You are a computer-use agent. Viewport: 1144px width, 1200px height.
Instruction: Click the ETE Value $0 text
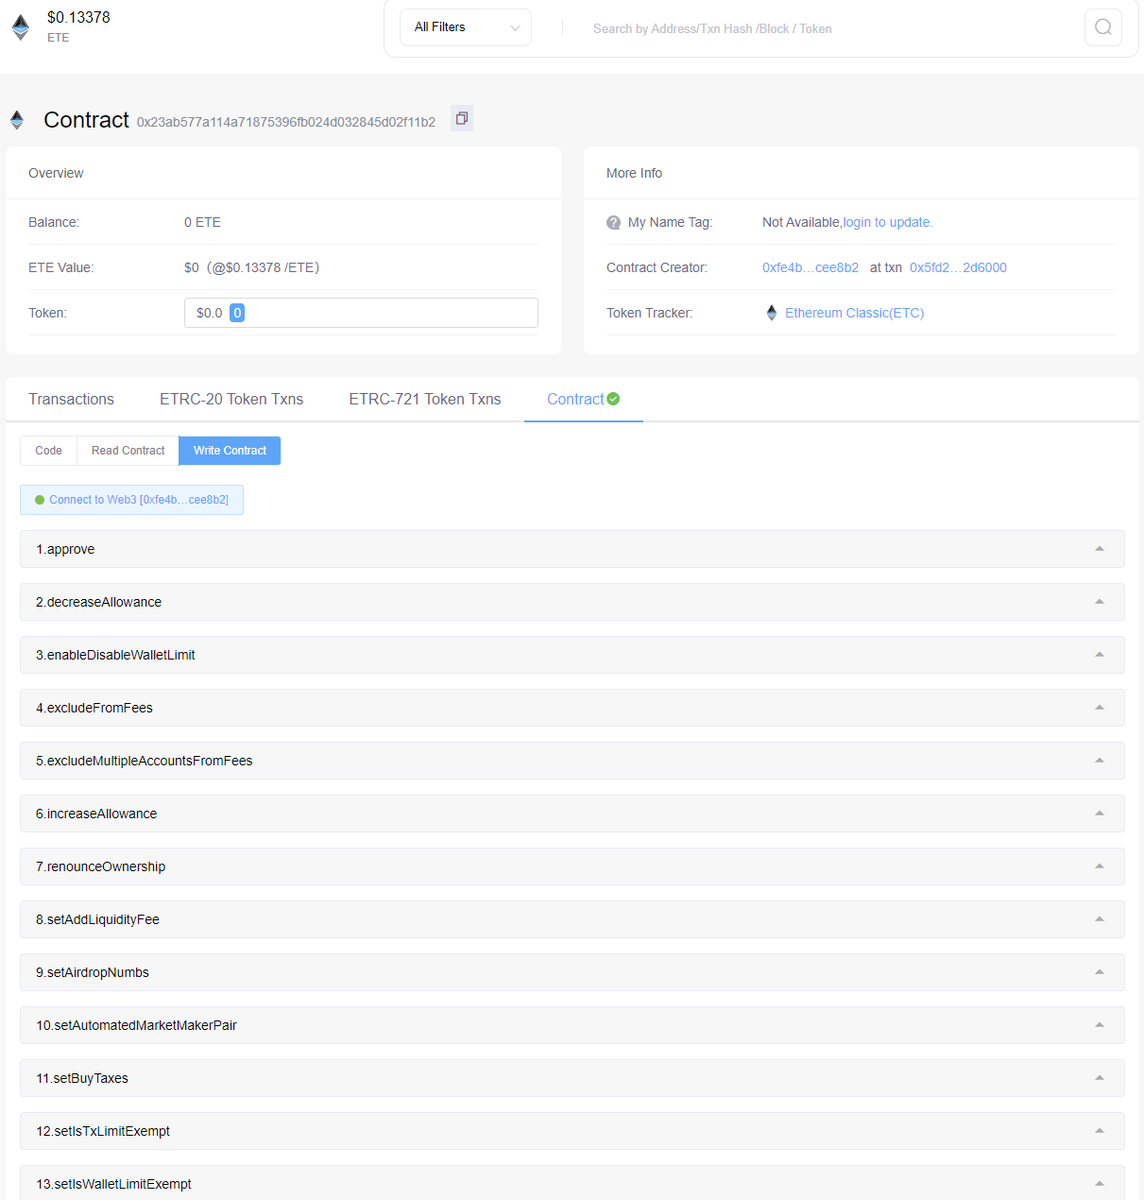coord(252,268)
